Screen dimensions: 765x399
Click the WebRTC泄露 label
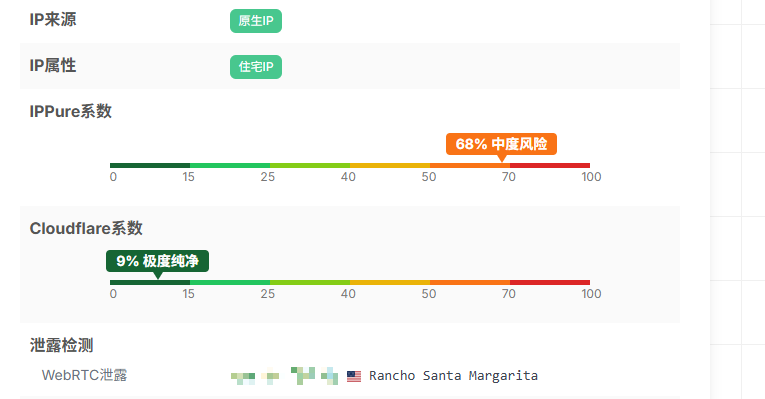[84, 375]
